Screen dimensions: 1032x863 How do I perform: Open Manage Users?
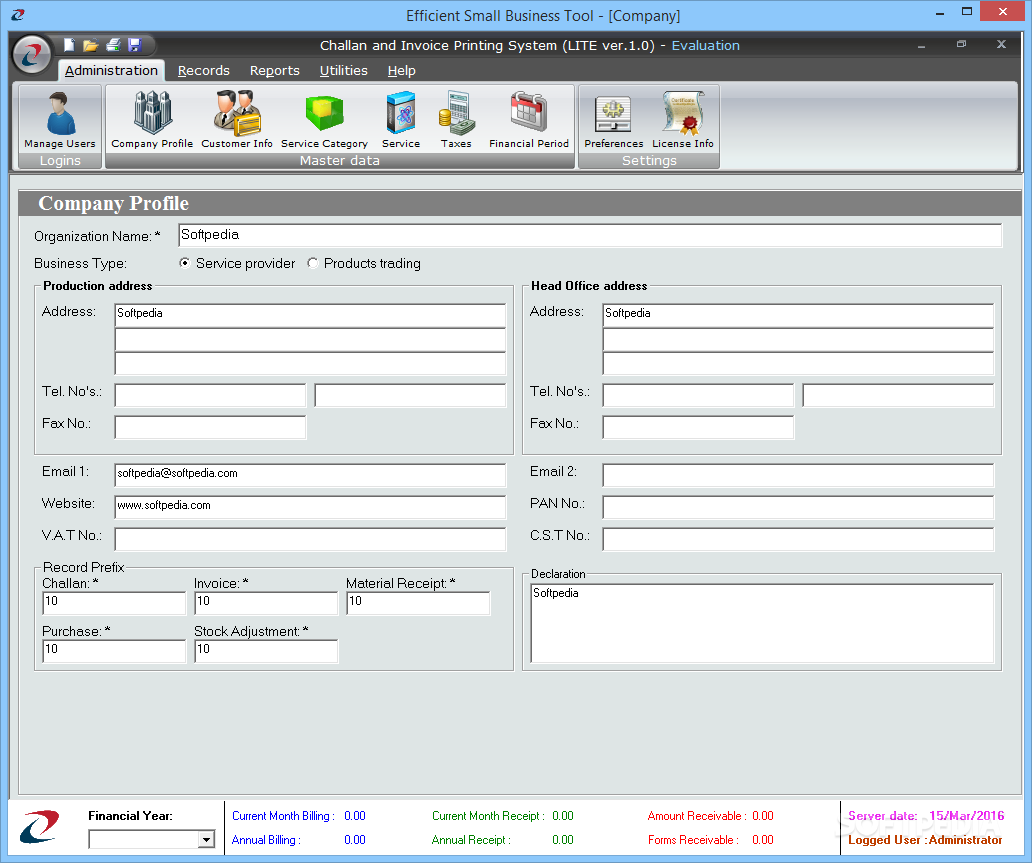[60, 120]
